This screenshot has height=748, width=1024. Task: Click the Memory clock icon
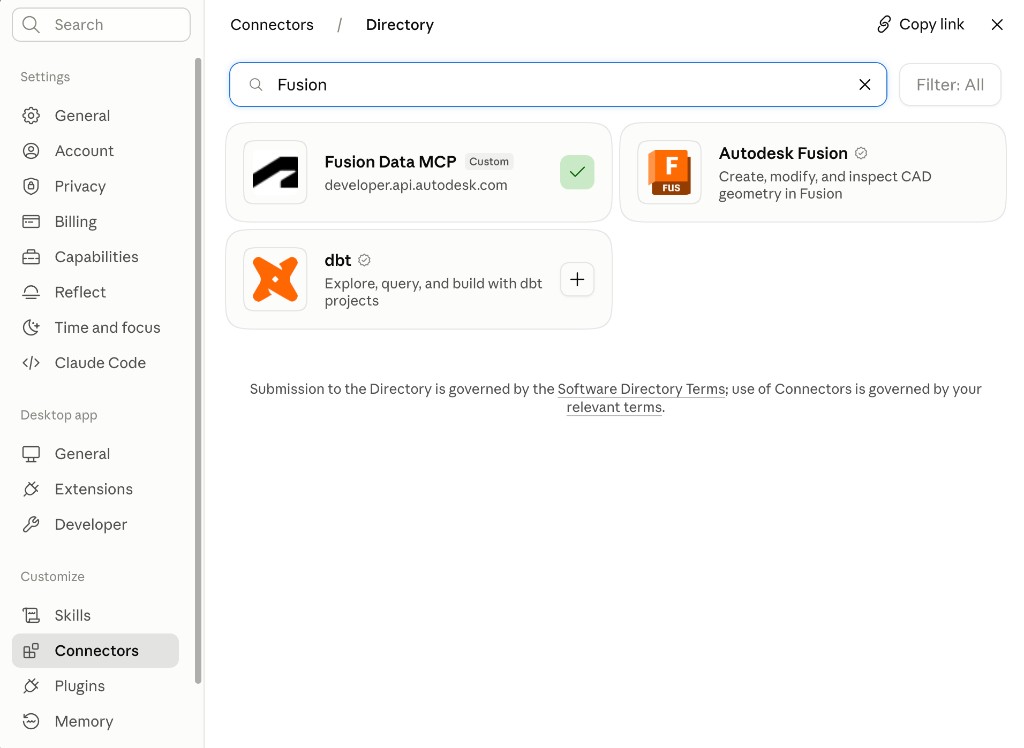(31, 721)
